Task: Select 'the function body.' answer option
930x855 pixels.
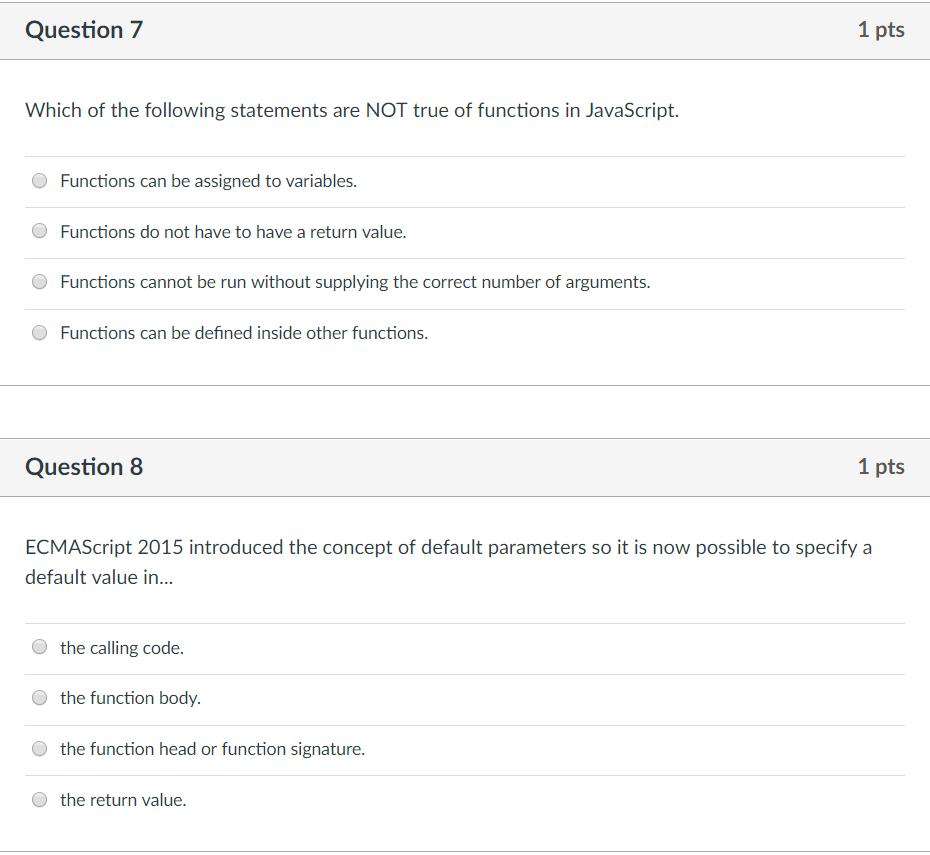Action: (39, 697)
